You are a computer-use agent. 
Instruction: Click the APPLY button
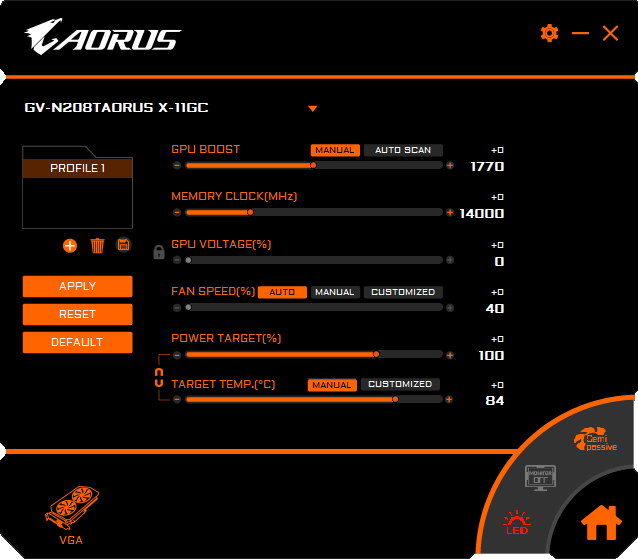tap(77, 286)
